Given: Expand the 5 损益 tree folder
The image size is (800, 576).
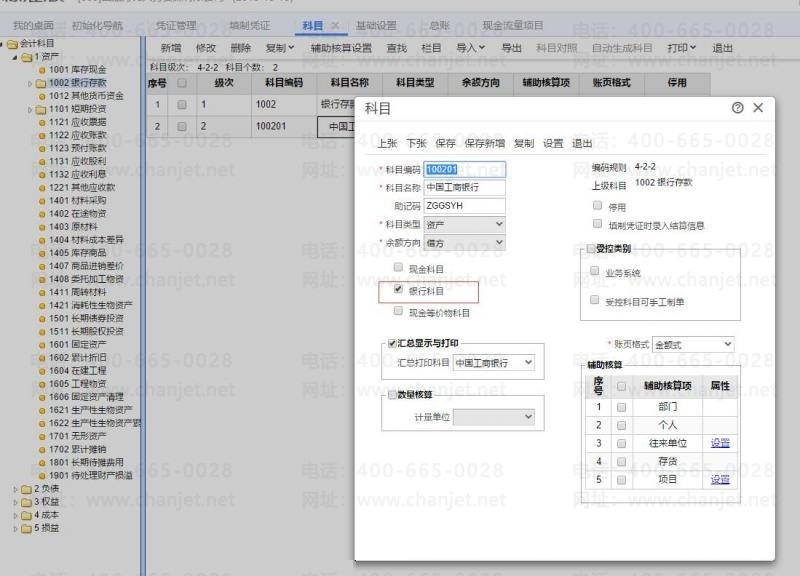Looking at the screenshot, I should pyautogui.click(x=15, y=528).
